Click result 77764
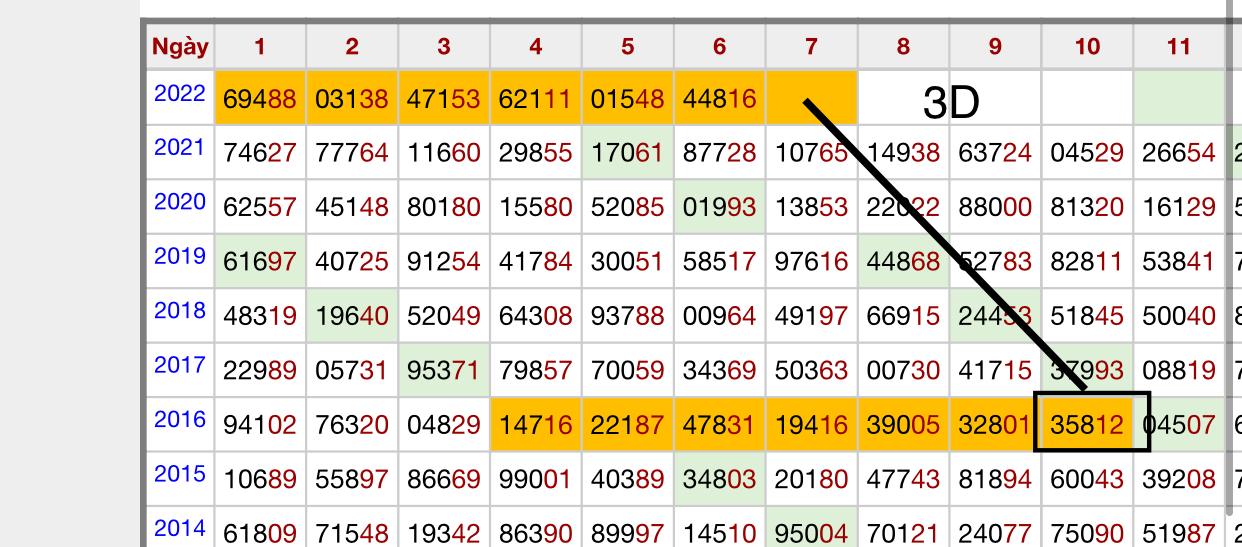1242x547 pixels. pos(352,153)
